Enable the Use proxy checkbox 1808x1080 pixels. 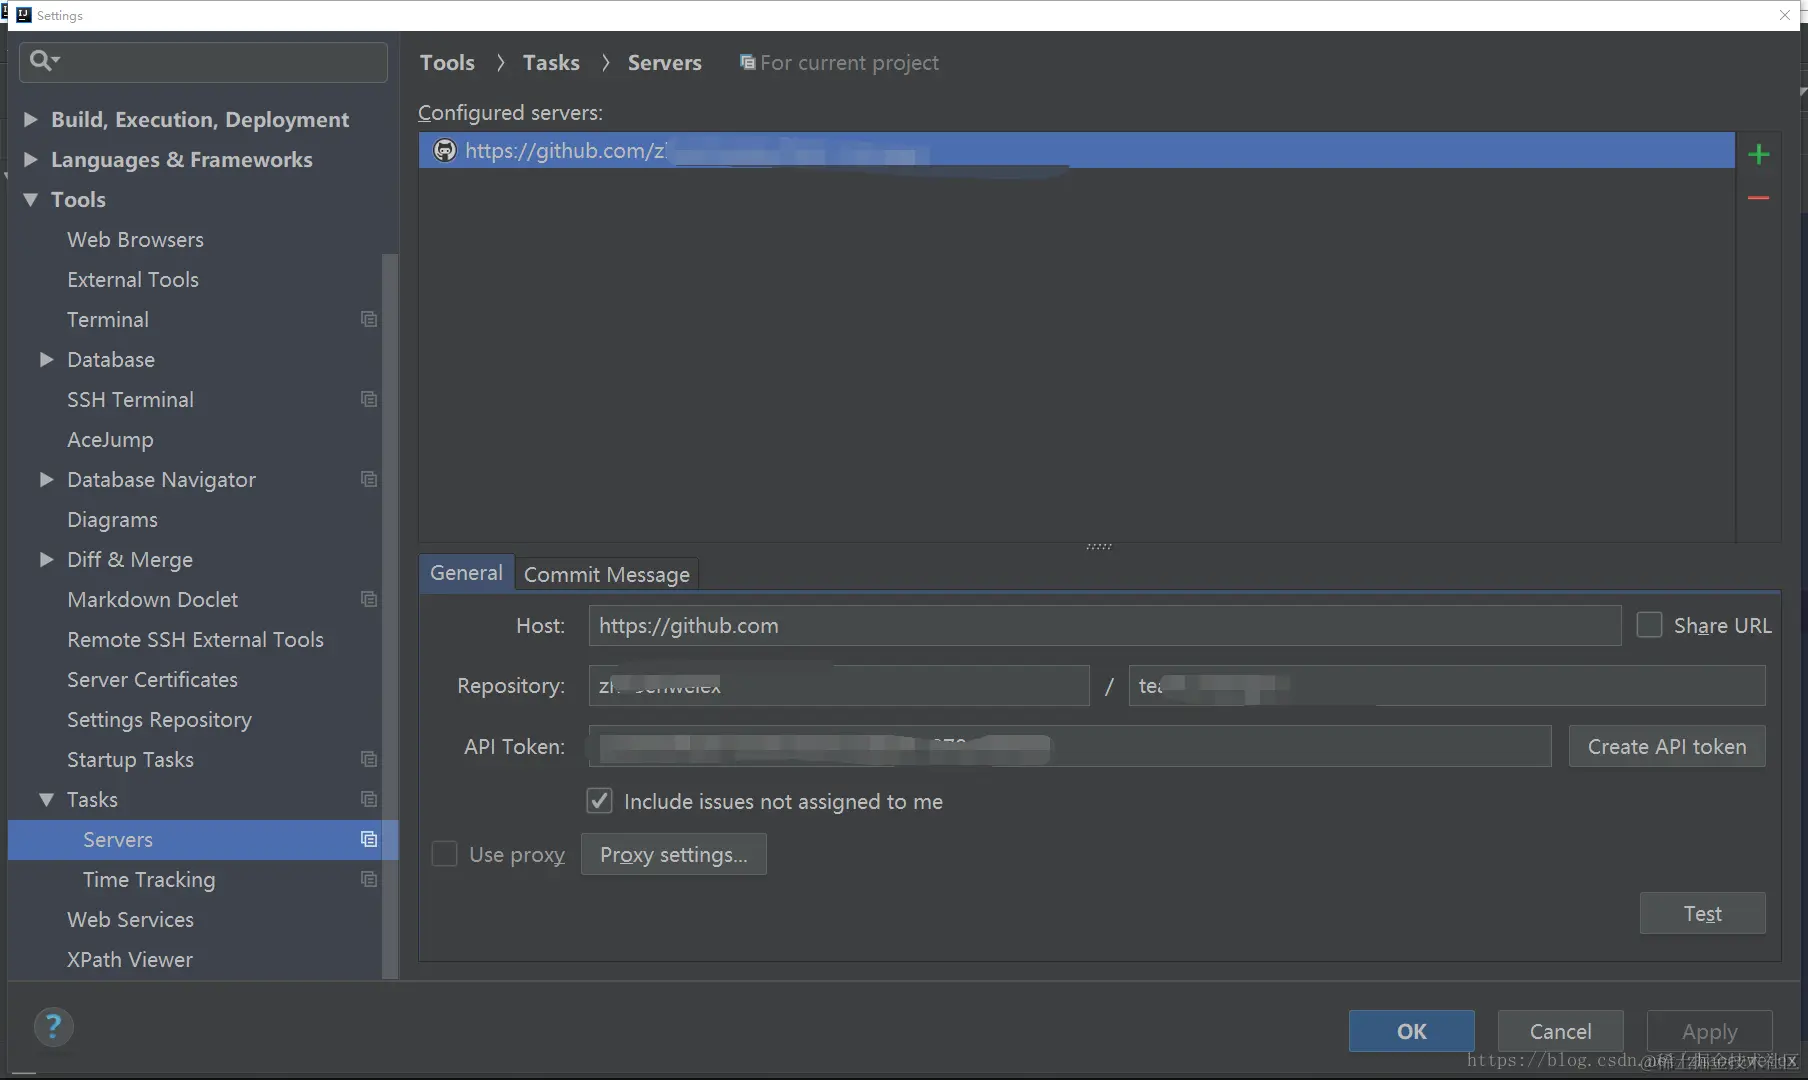444,854
